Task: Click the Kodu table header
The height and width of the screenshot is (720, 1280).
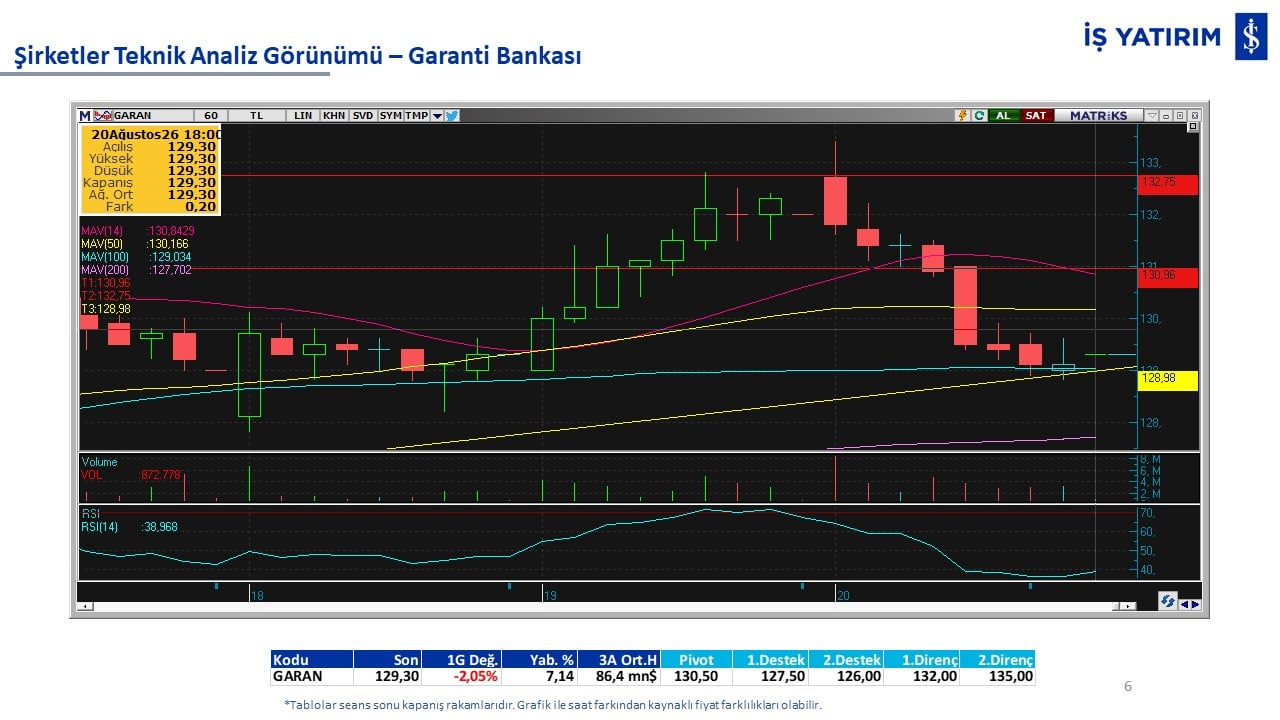Action: [x=312, y=659]
